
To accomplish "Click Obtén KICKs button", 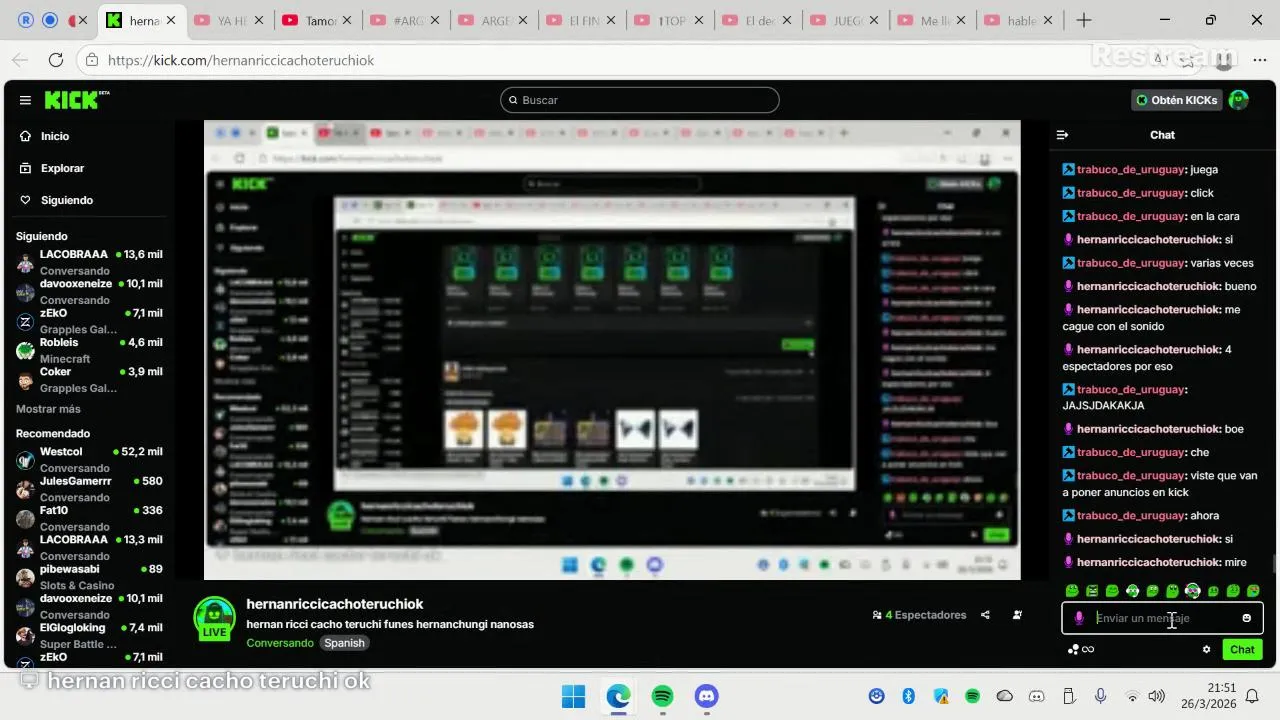I will tap(1176, 100).
